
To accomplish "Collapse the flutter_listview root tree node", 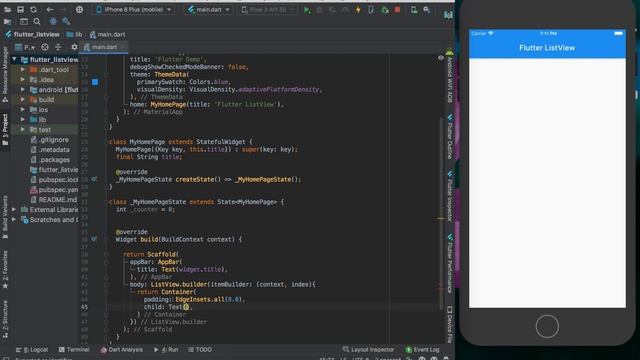I will tap(14, 60).
